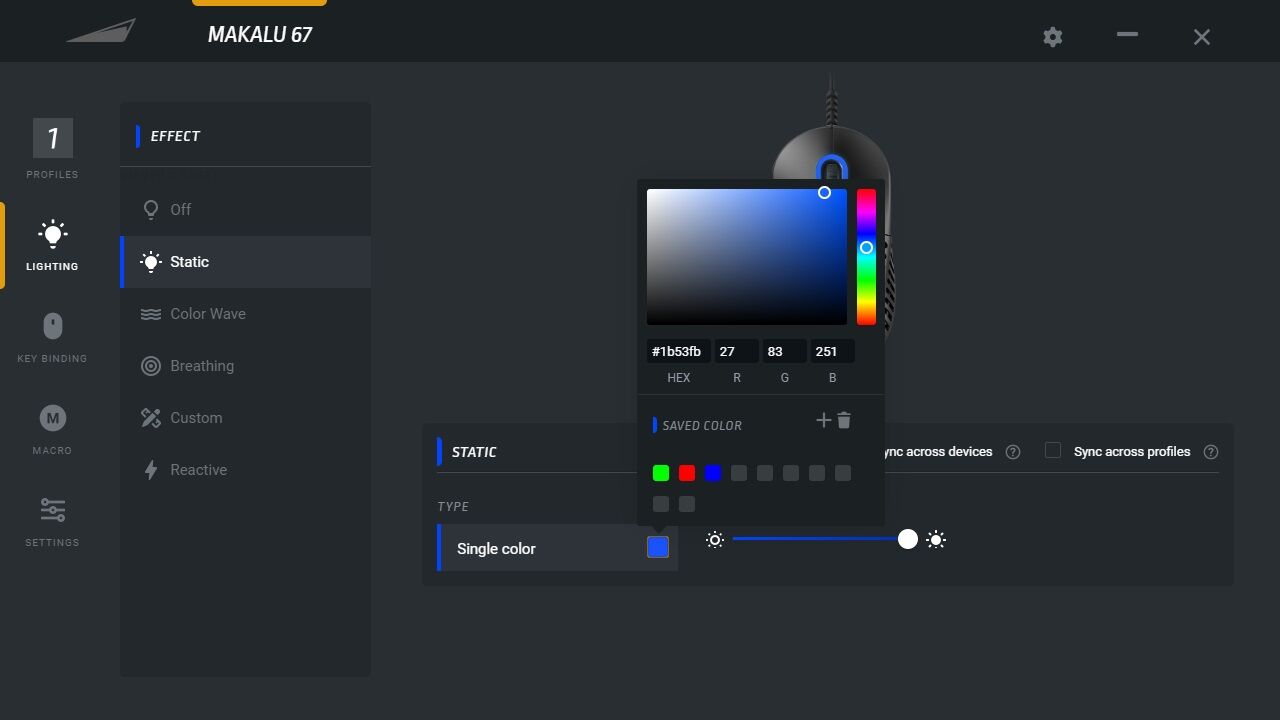Click the full brightness sun icon
This screenshot has width=1280, height=720.
pyautogui.click(x=936, y=540)
